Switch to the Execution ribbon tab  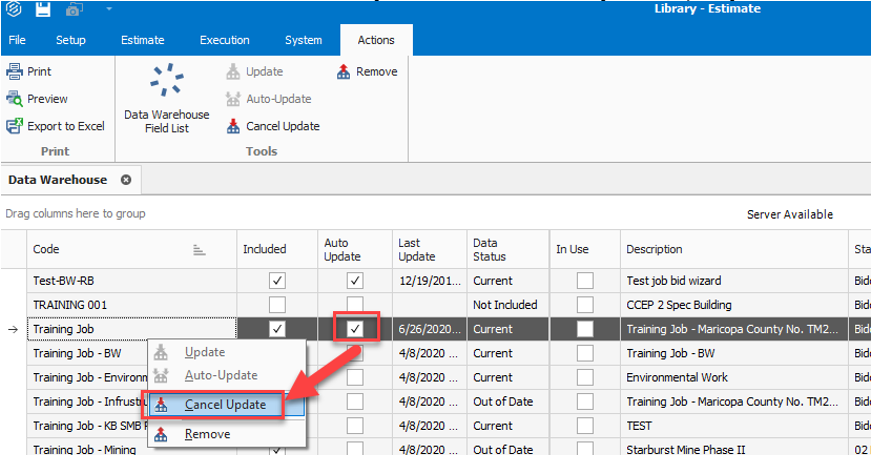225,40
